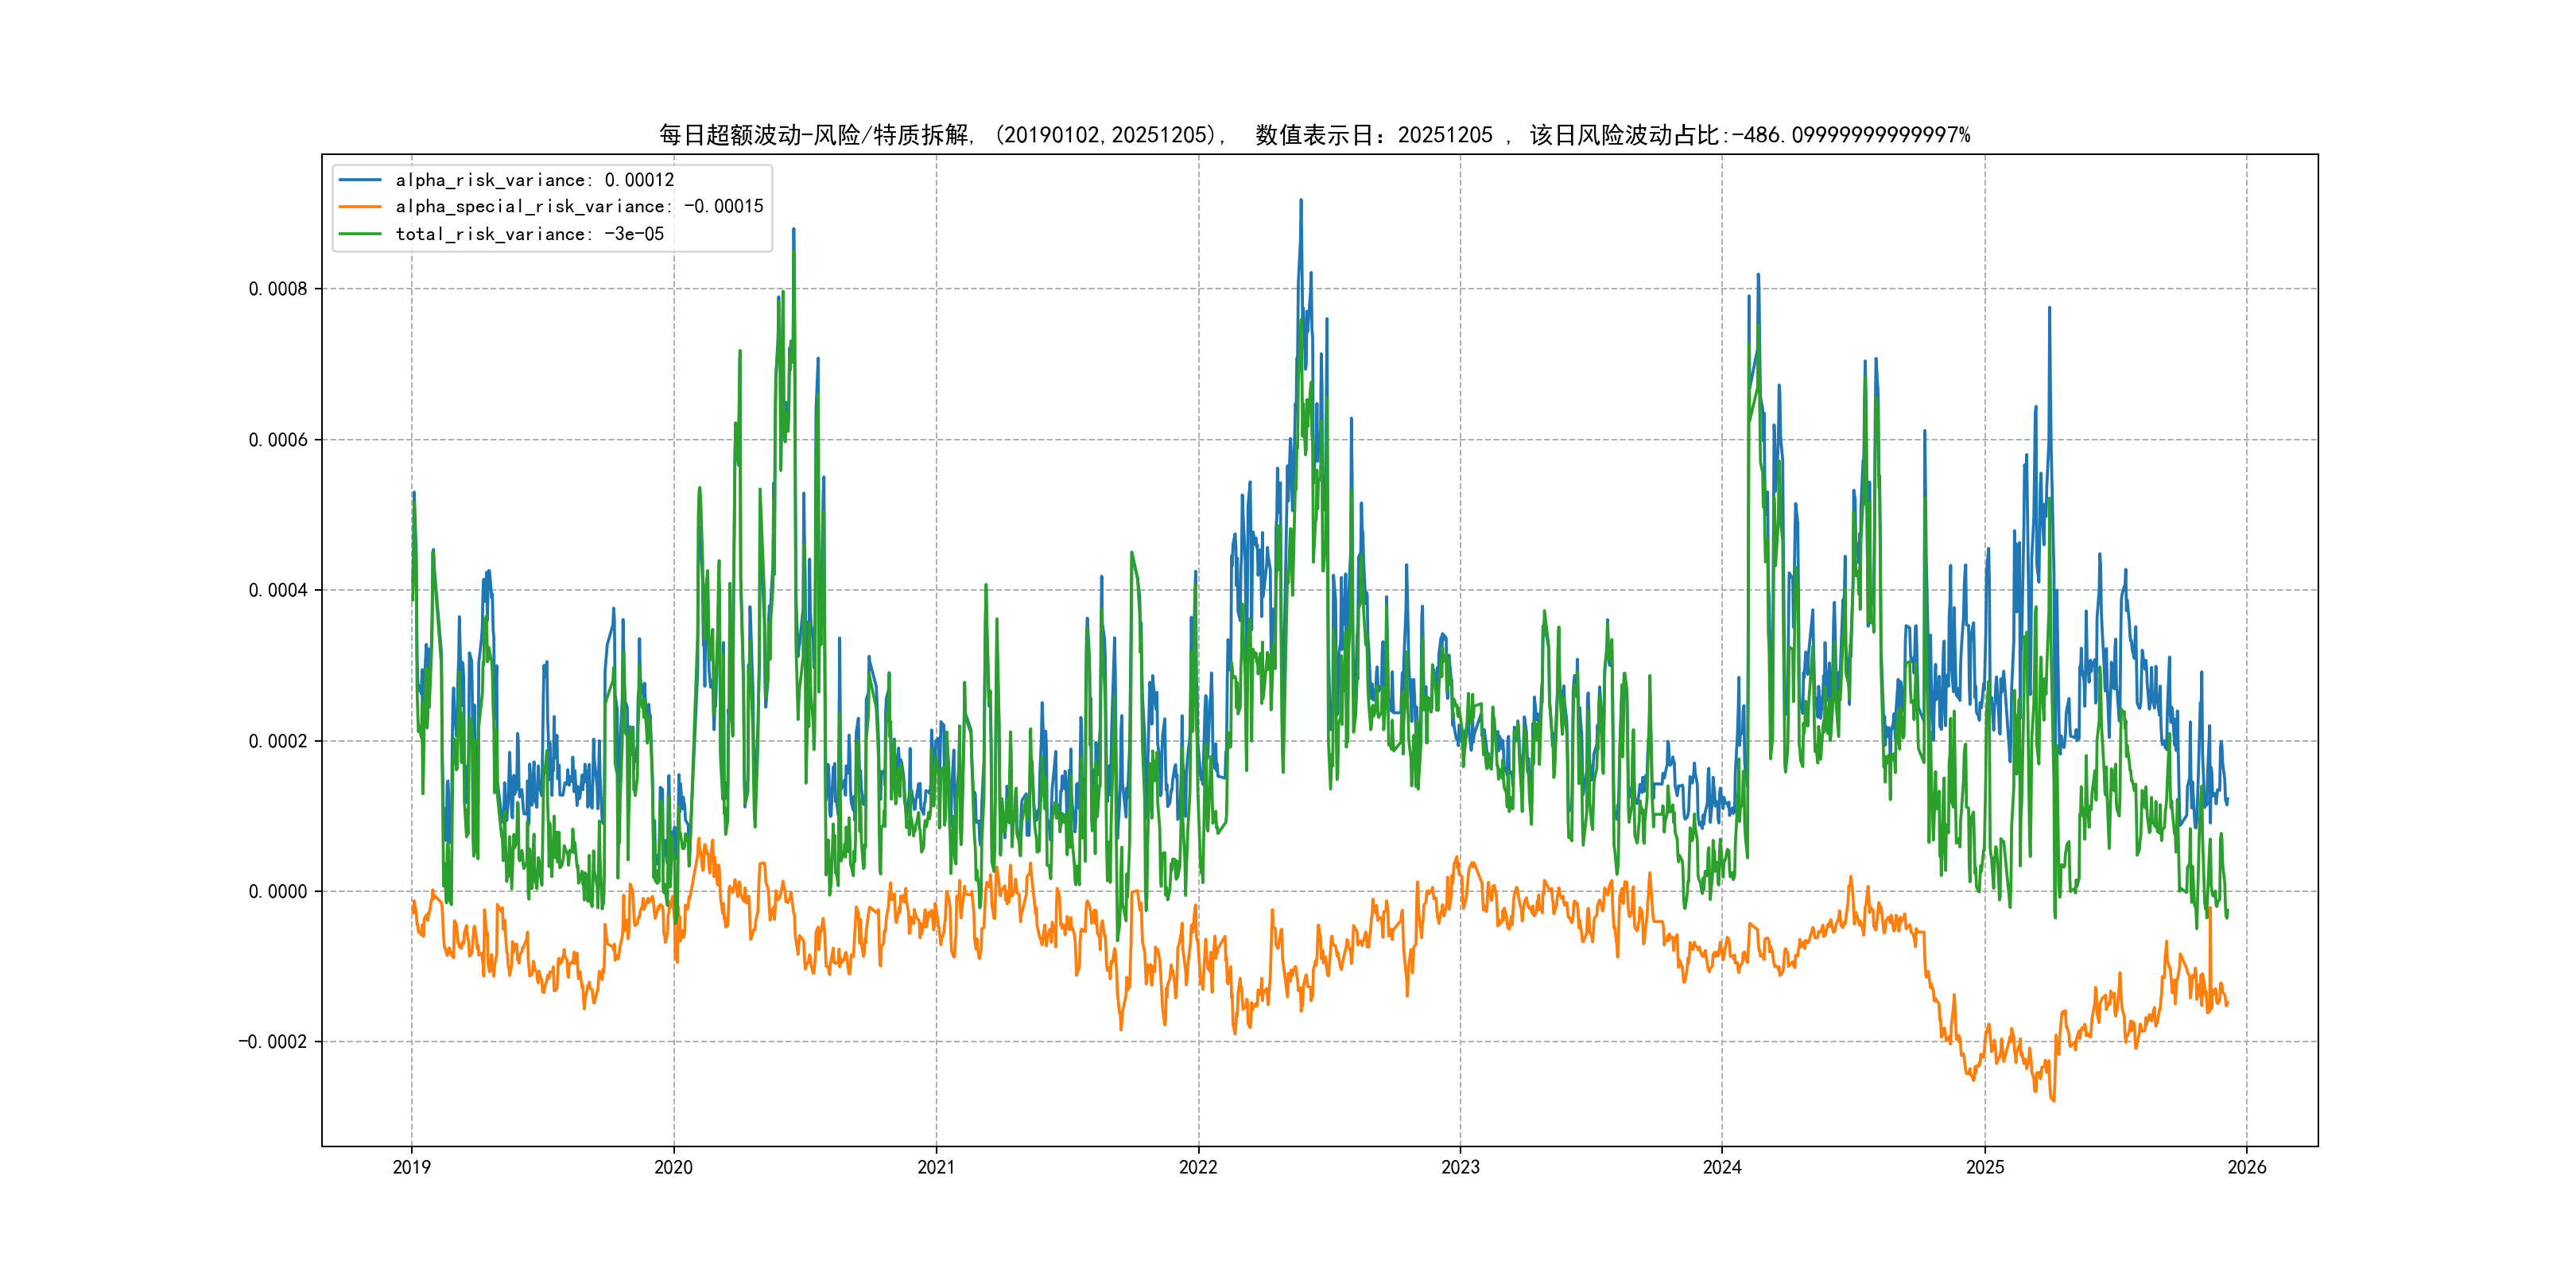Click the 2020 x-axis tick label
This screenshot has height=1288, width=2576.
click(x=673, y=1167)
